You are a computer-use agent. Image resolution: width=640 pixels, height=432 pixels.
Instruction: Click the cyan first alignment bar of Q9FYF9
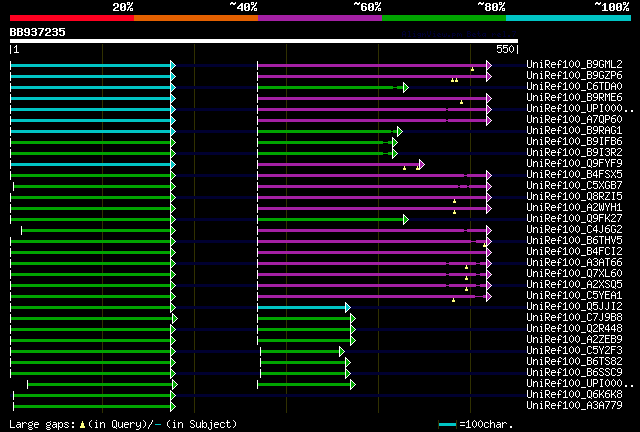[91, 165]
